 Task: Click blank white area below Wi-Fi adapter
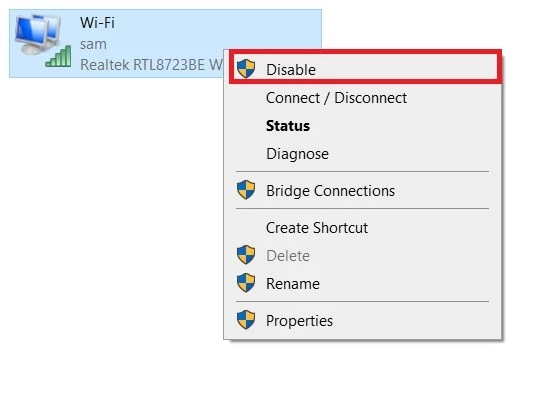[x=111, y=208]
